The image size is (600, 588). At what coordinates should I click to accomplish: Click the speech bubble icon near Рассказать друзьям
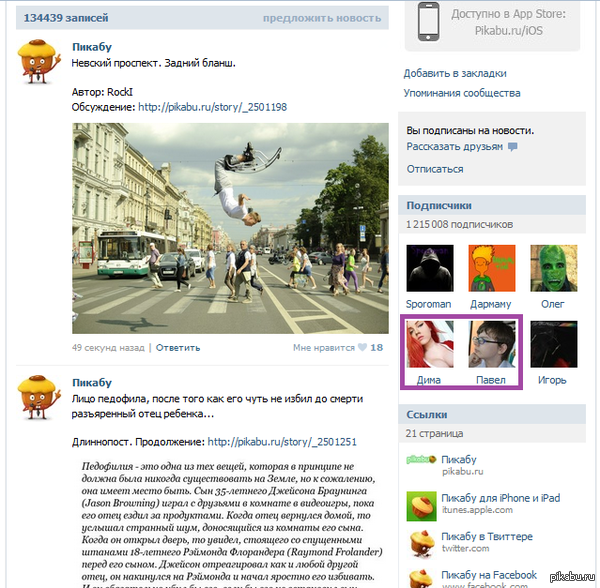(x=512, y=147)
